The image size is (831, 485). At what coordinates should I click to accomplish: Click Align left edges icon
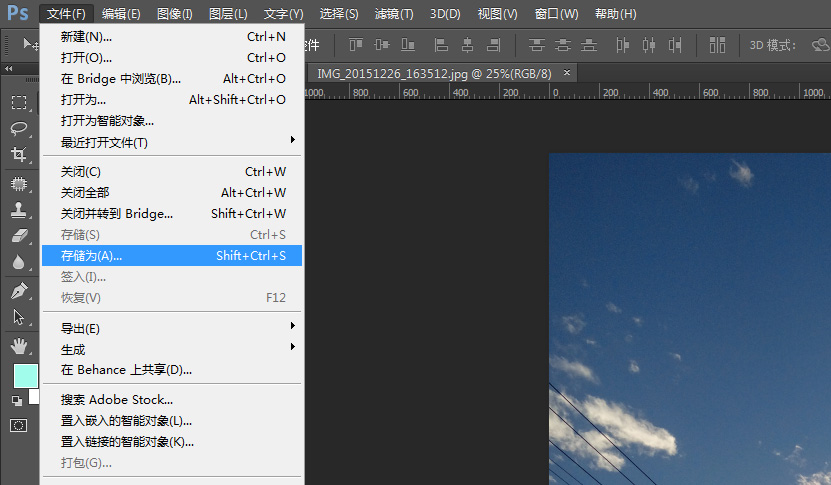(x=441, y=45)
